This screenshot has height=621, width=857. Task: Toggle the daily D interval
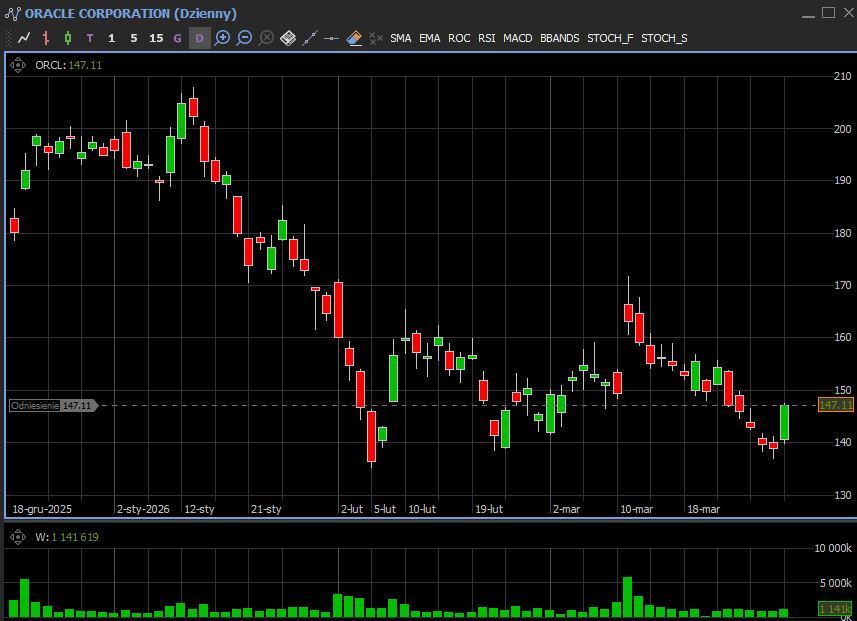click(199, 38)
